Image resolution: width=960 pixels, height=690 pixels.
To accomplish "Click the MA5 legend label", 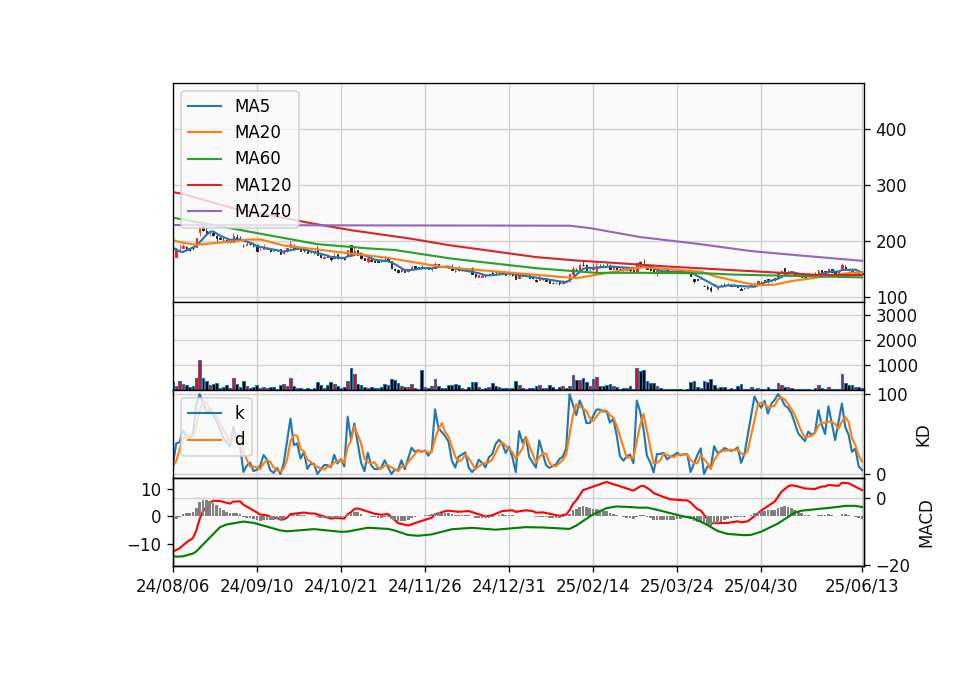I will coord(252,106).
